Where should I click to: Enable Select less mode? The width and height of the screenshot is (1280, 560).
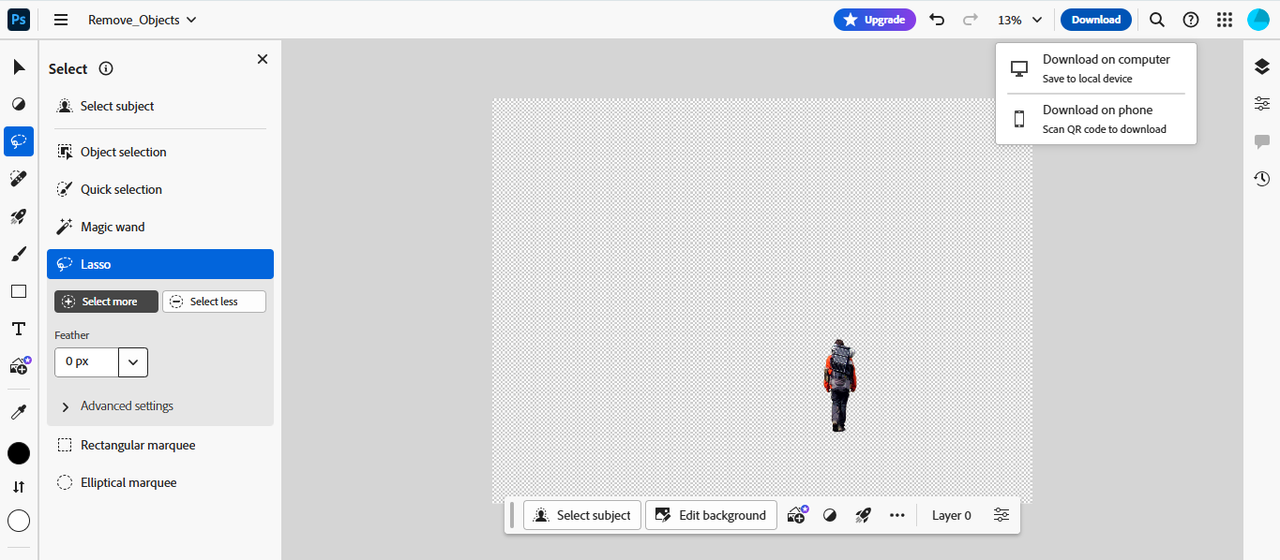[x=214, y=301]
